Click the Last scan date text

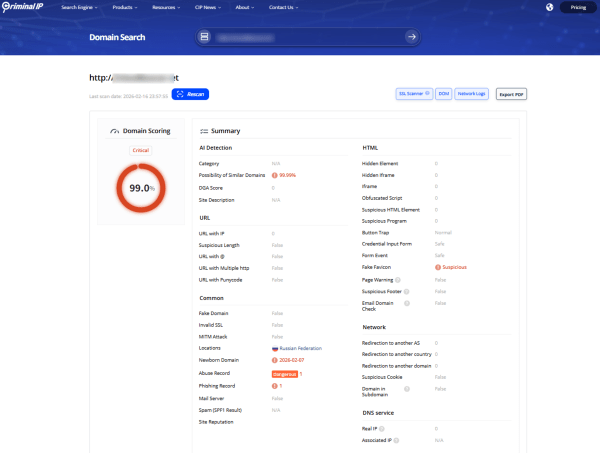[x=128, y=96]
